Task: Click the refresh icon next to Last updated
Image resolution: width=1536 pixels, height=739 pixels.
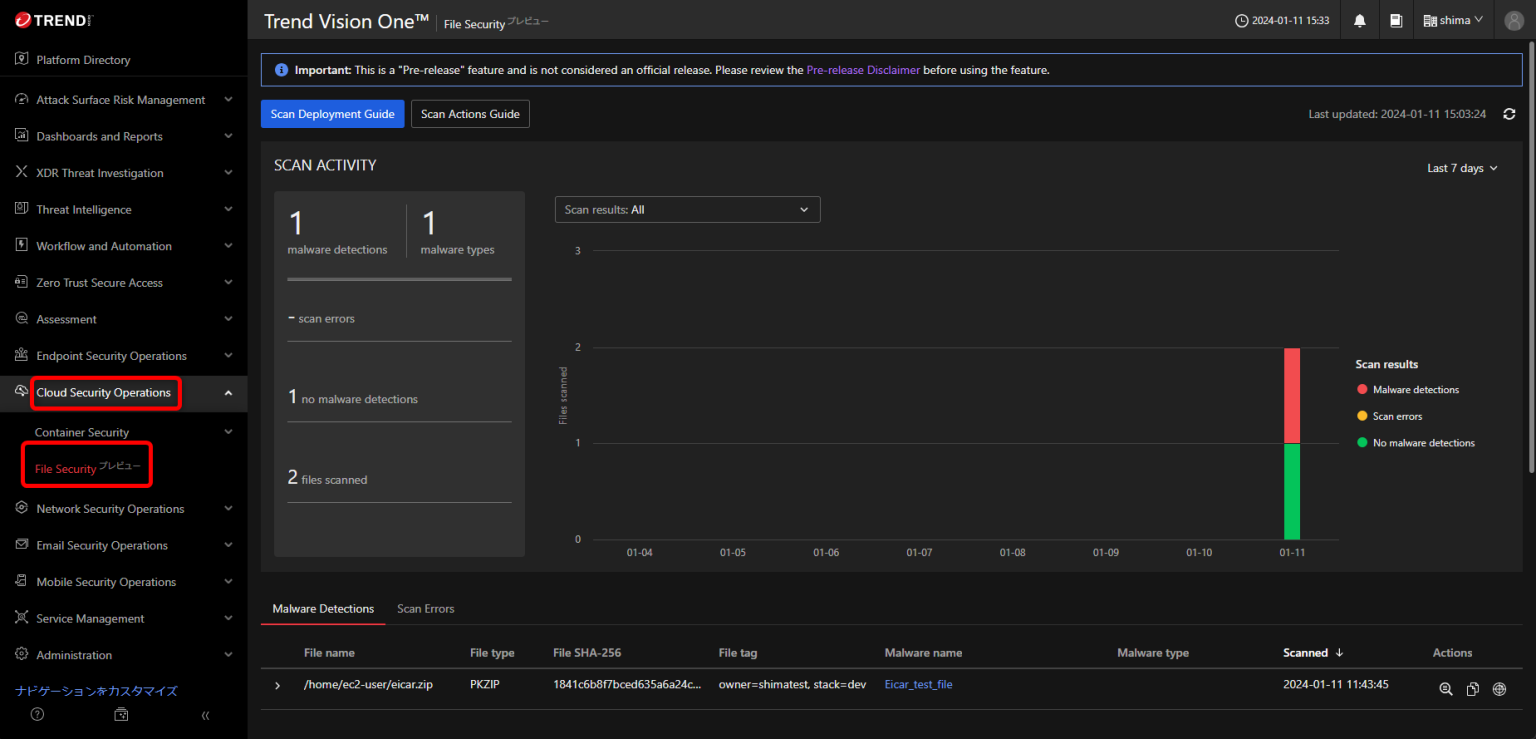Action: click(1510, 113)
